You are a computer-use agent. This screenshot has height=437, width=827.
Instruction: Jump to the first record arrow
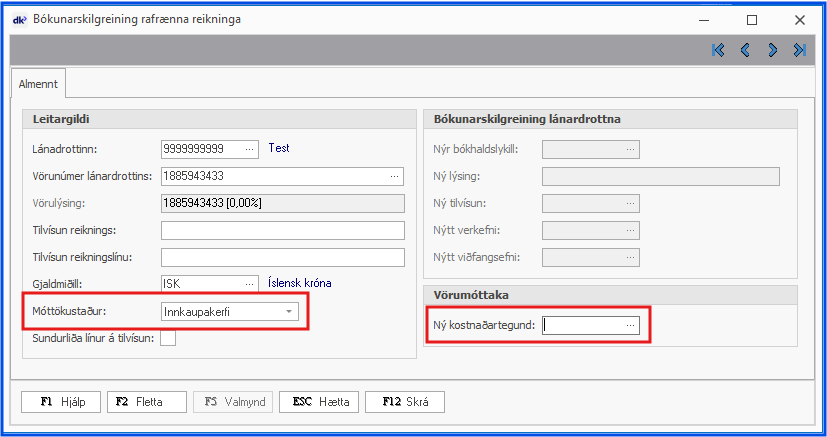(x=718, y=50)
